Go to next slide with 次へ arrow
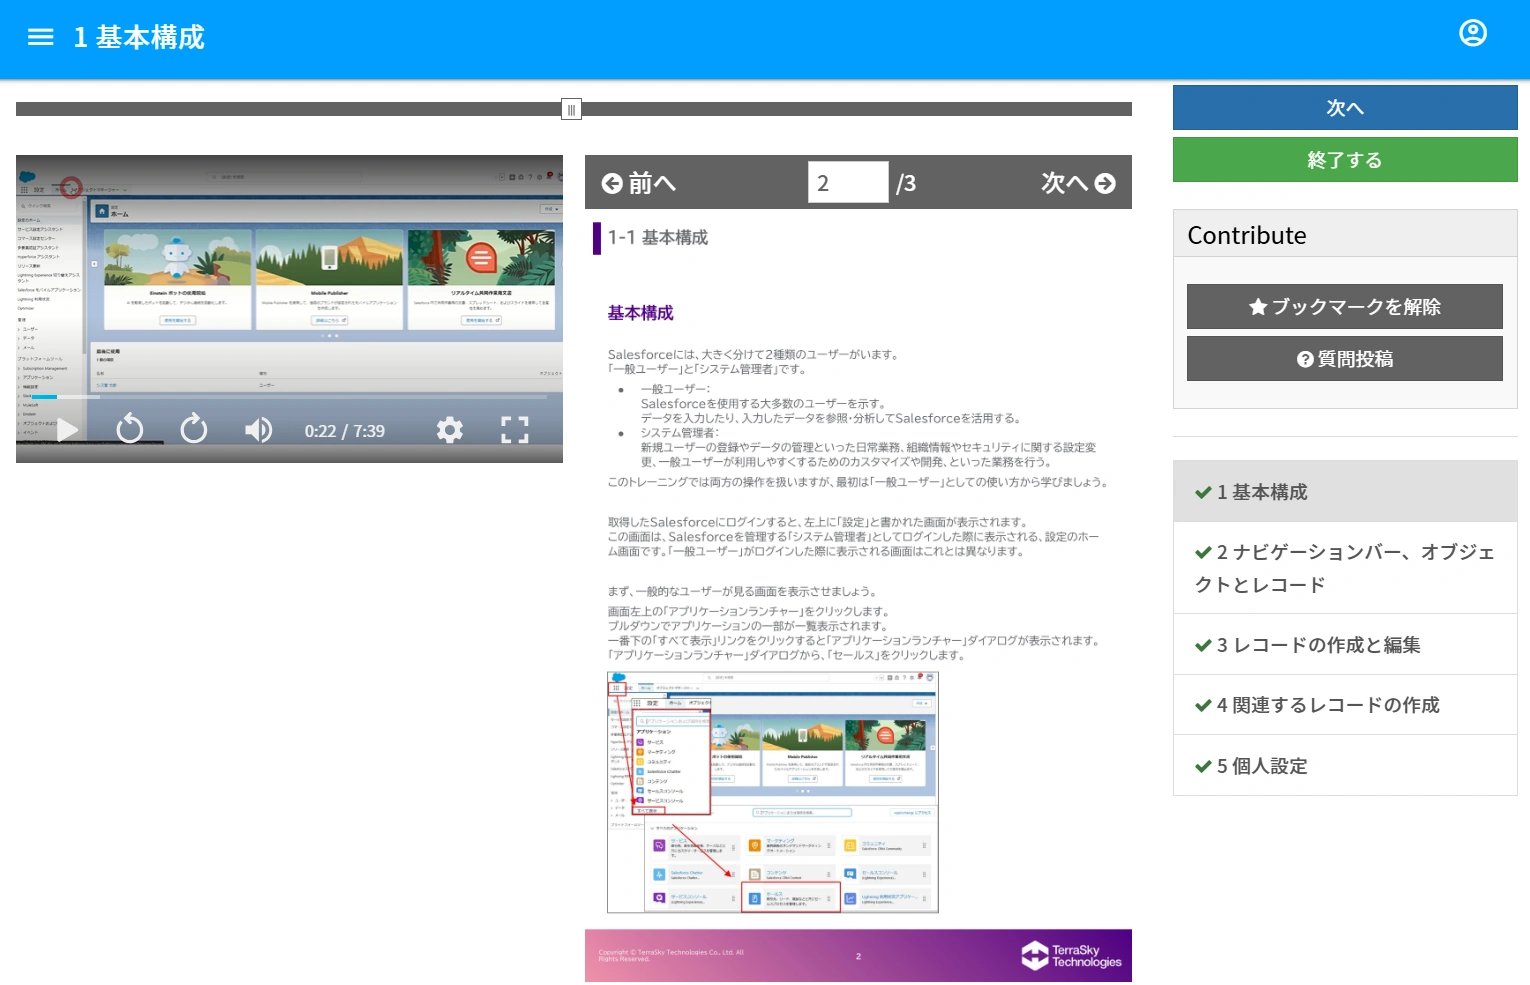1530x985 pixels. tap(1078, 183)
